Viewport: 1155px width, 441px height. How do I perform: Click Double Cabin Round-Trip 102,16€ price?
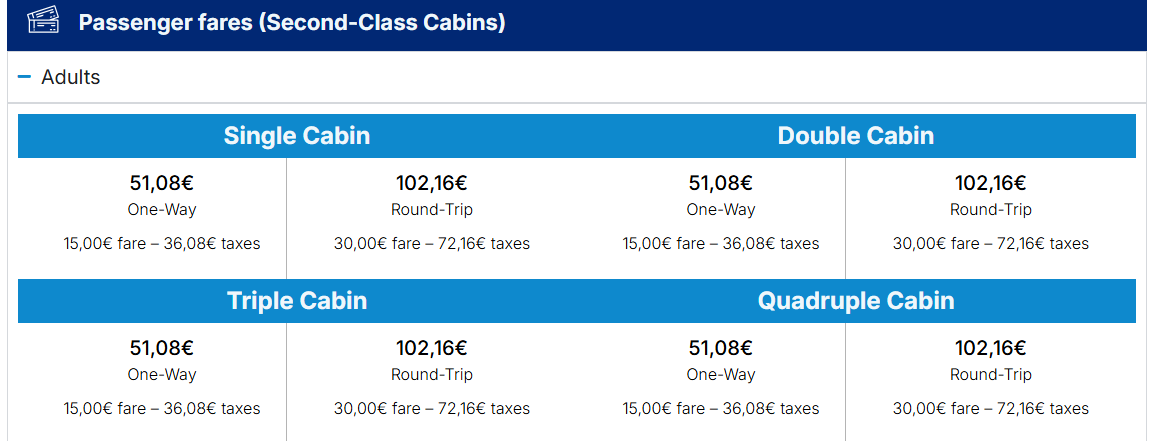click(991, 183)
